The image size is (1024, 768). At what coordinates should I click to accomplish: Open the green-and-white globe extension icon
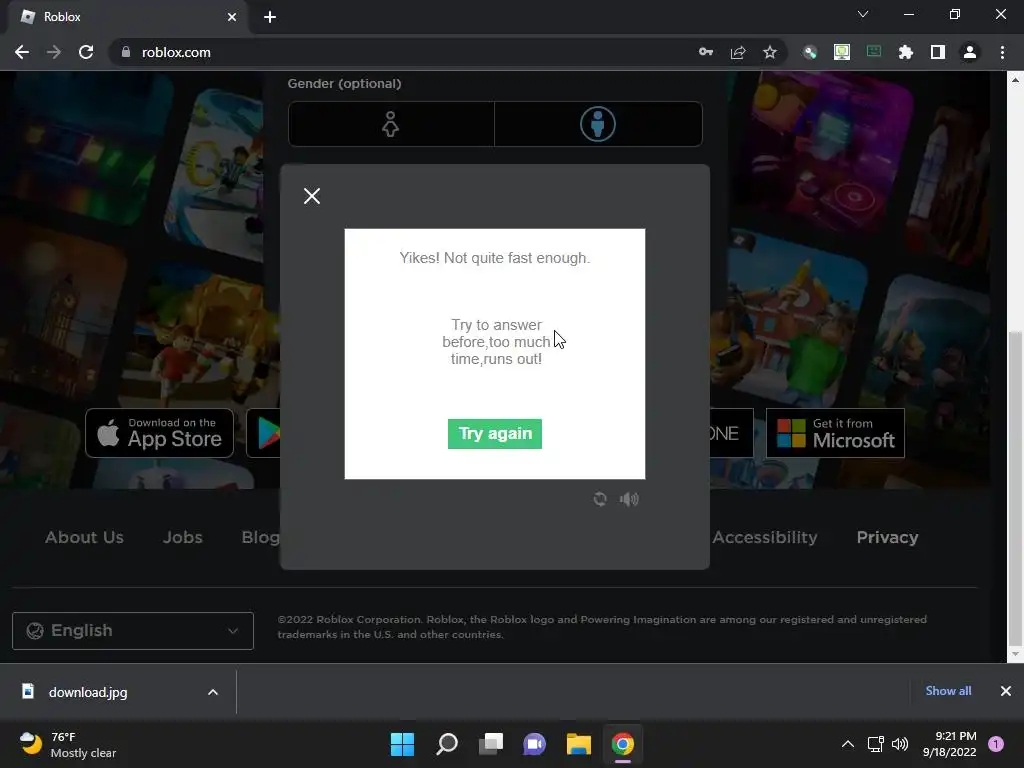(x=810, y=52)
